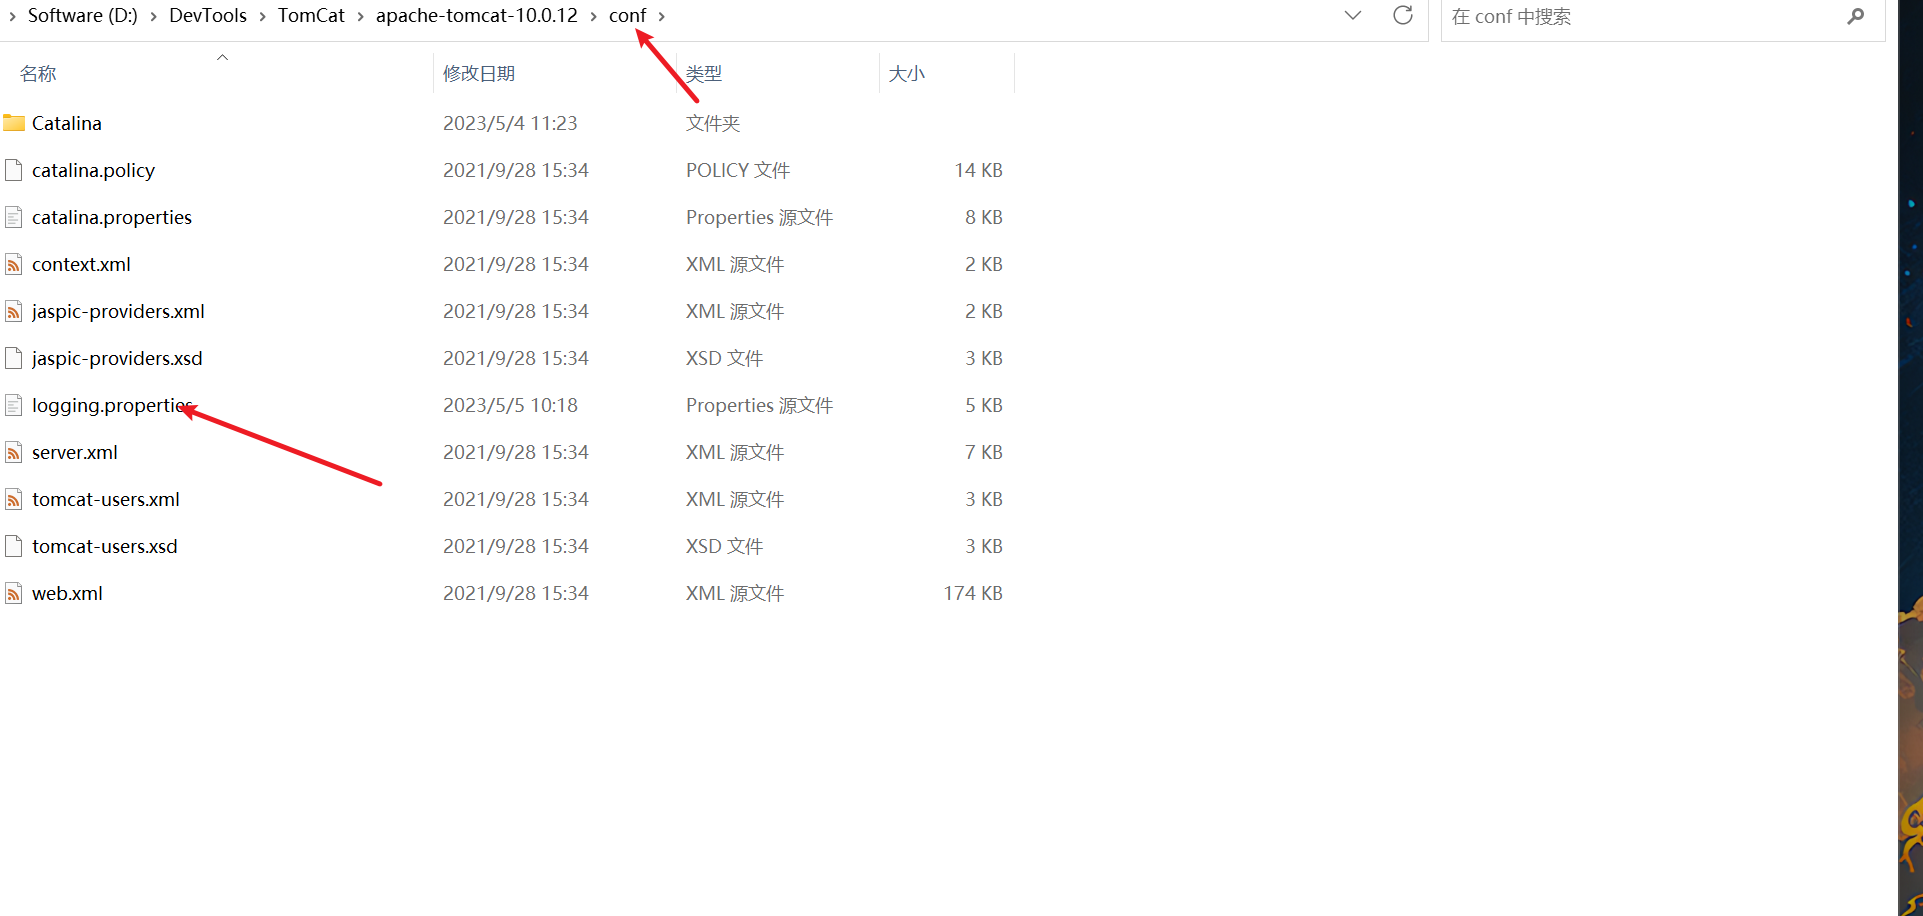Refresh the conf folder view
Screen dimensions: 1923x916
[1403, 15]
